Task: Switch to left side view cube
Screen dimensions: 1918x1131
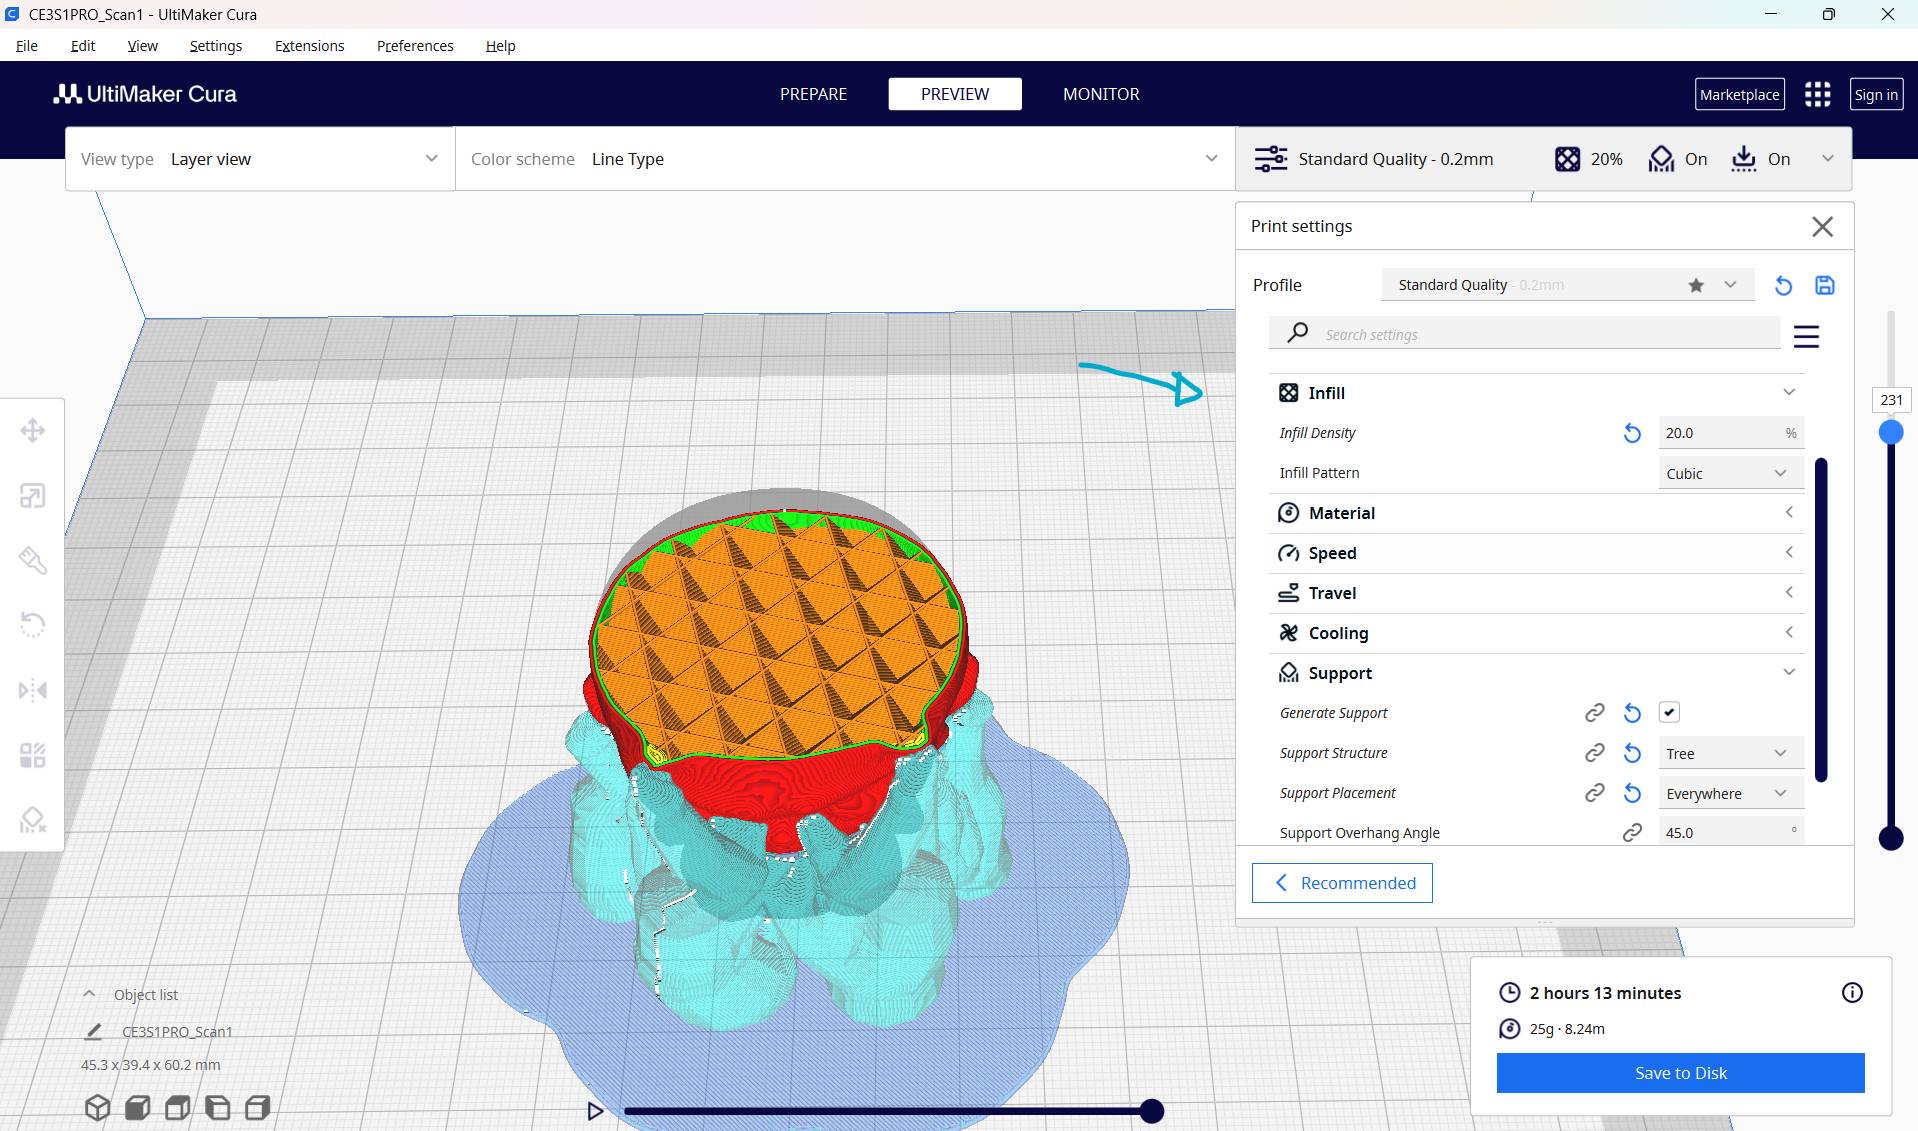Action: click(x=217, y=1107)
